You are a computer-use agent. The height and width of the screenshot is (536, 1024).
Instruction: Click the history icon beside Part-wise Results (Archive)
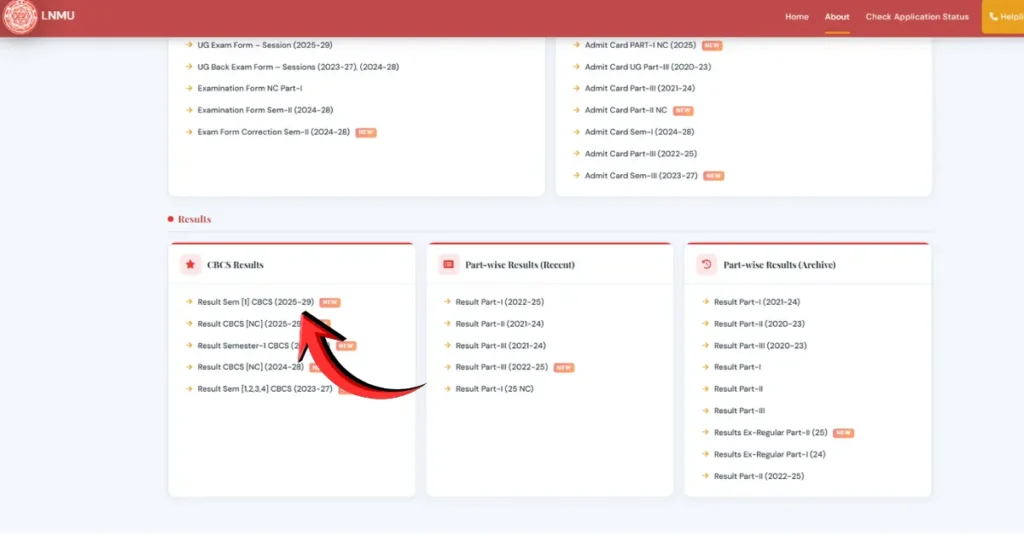tap(706, 264)
